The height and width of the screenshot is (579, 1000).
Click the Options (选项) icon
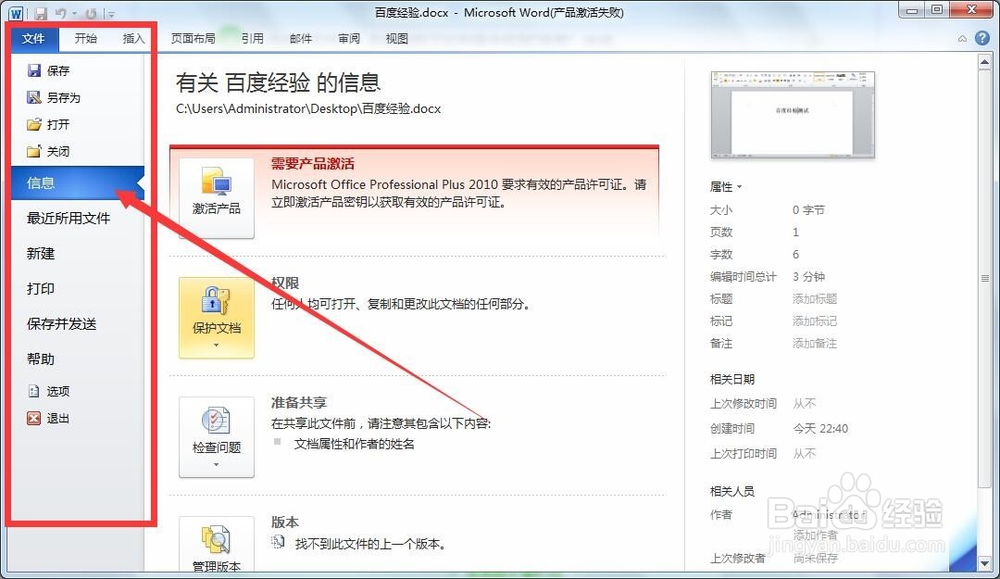click(x=34, y=391)
